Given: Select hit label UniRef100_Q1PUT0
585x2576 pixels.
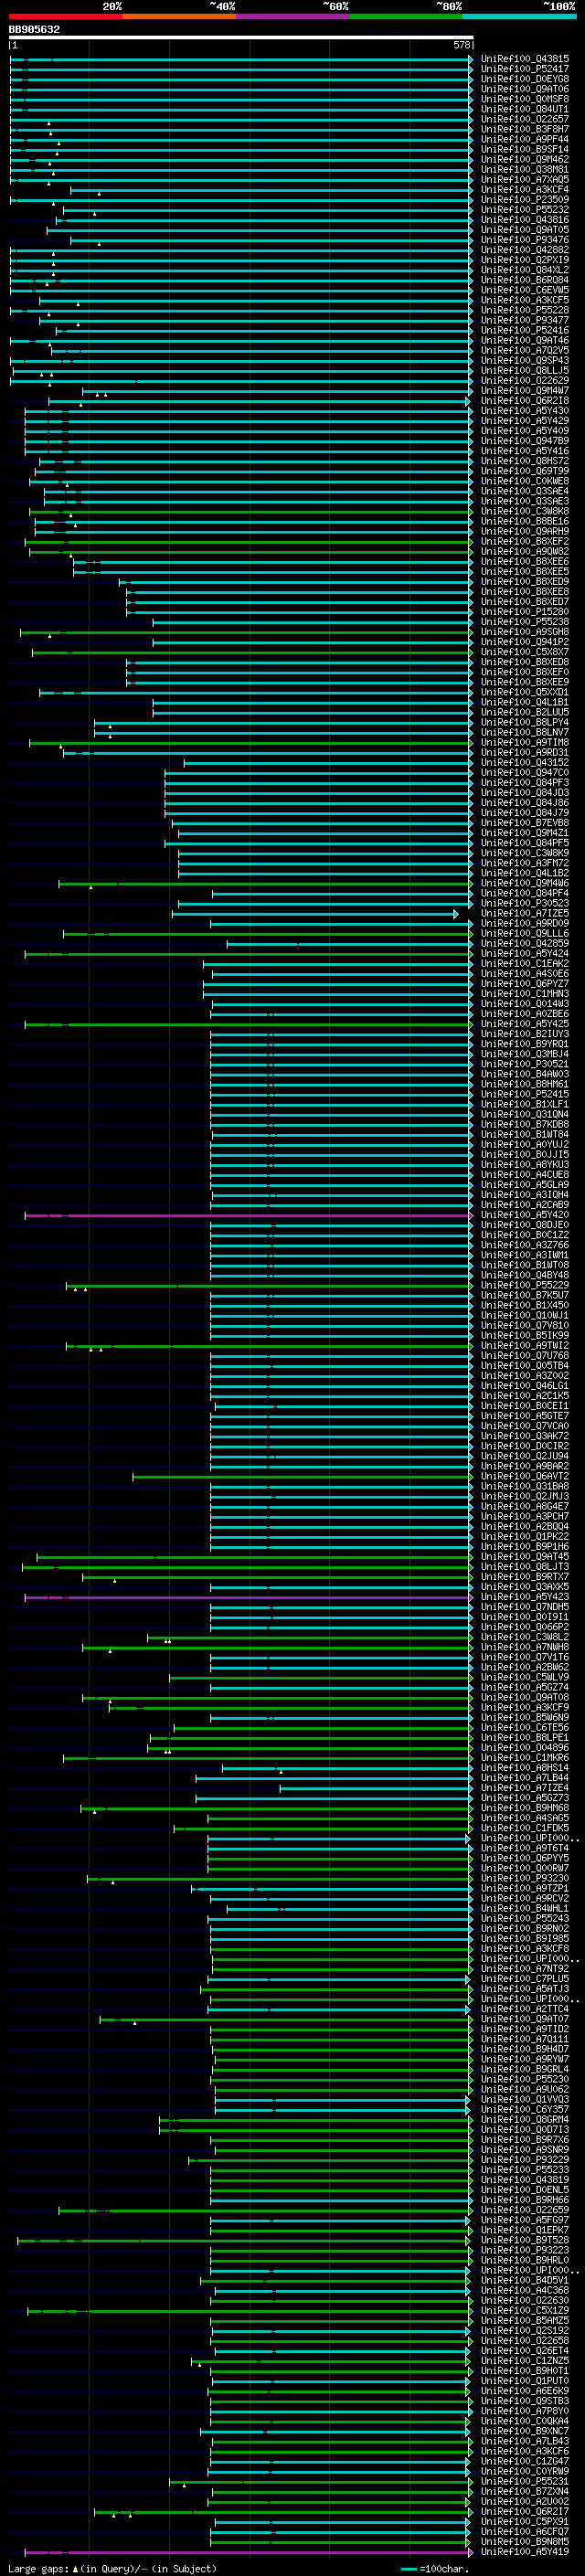Looking at the screenshot, I should (x=525, y=2380).
